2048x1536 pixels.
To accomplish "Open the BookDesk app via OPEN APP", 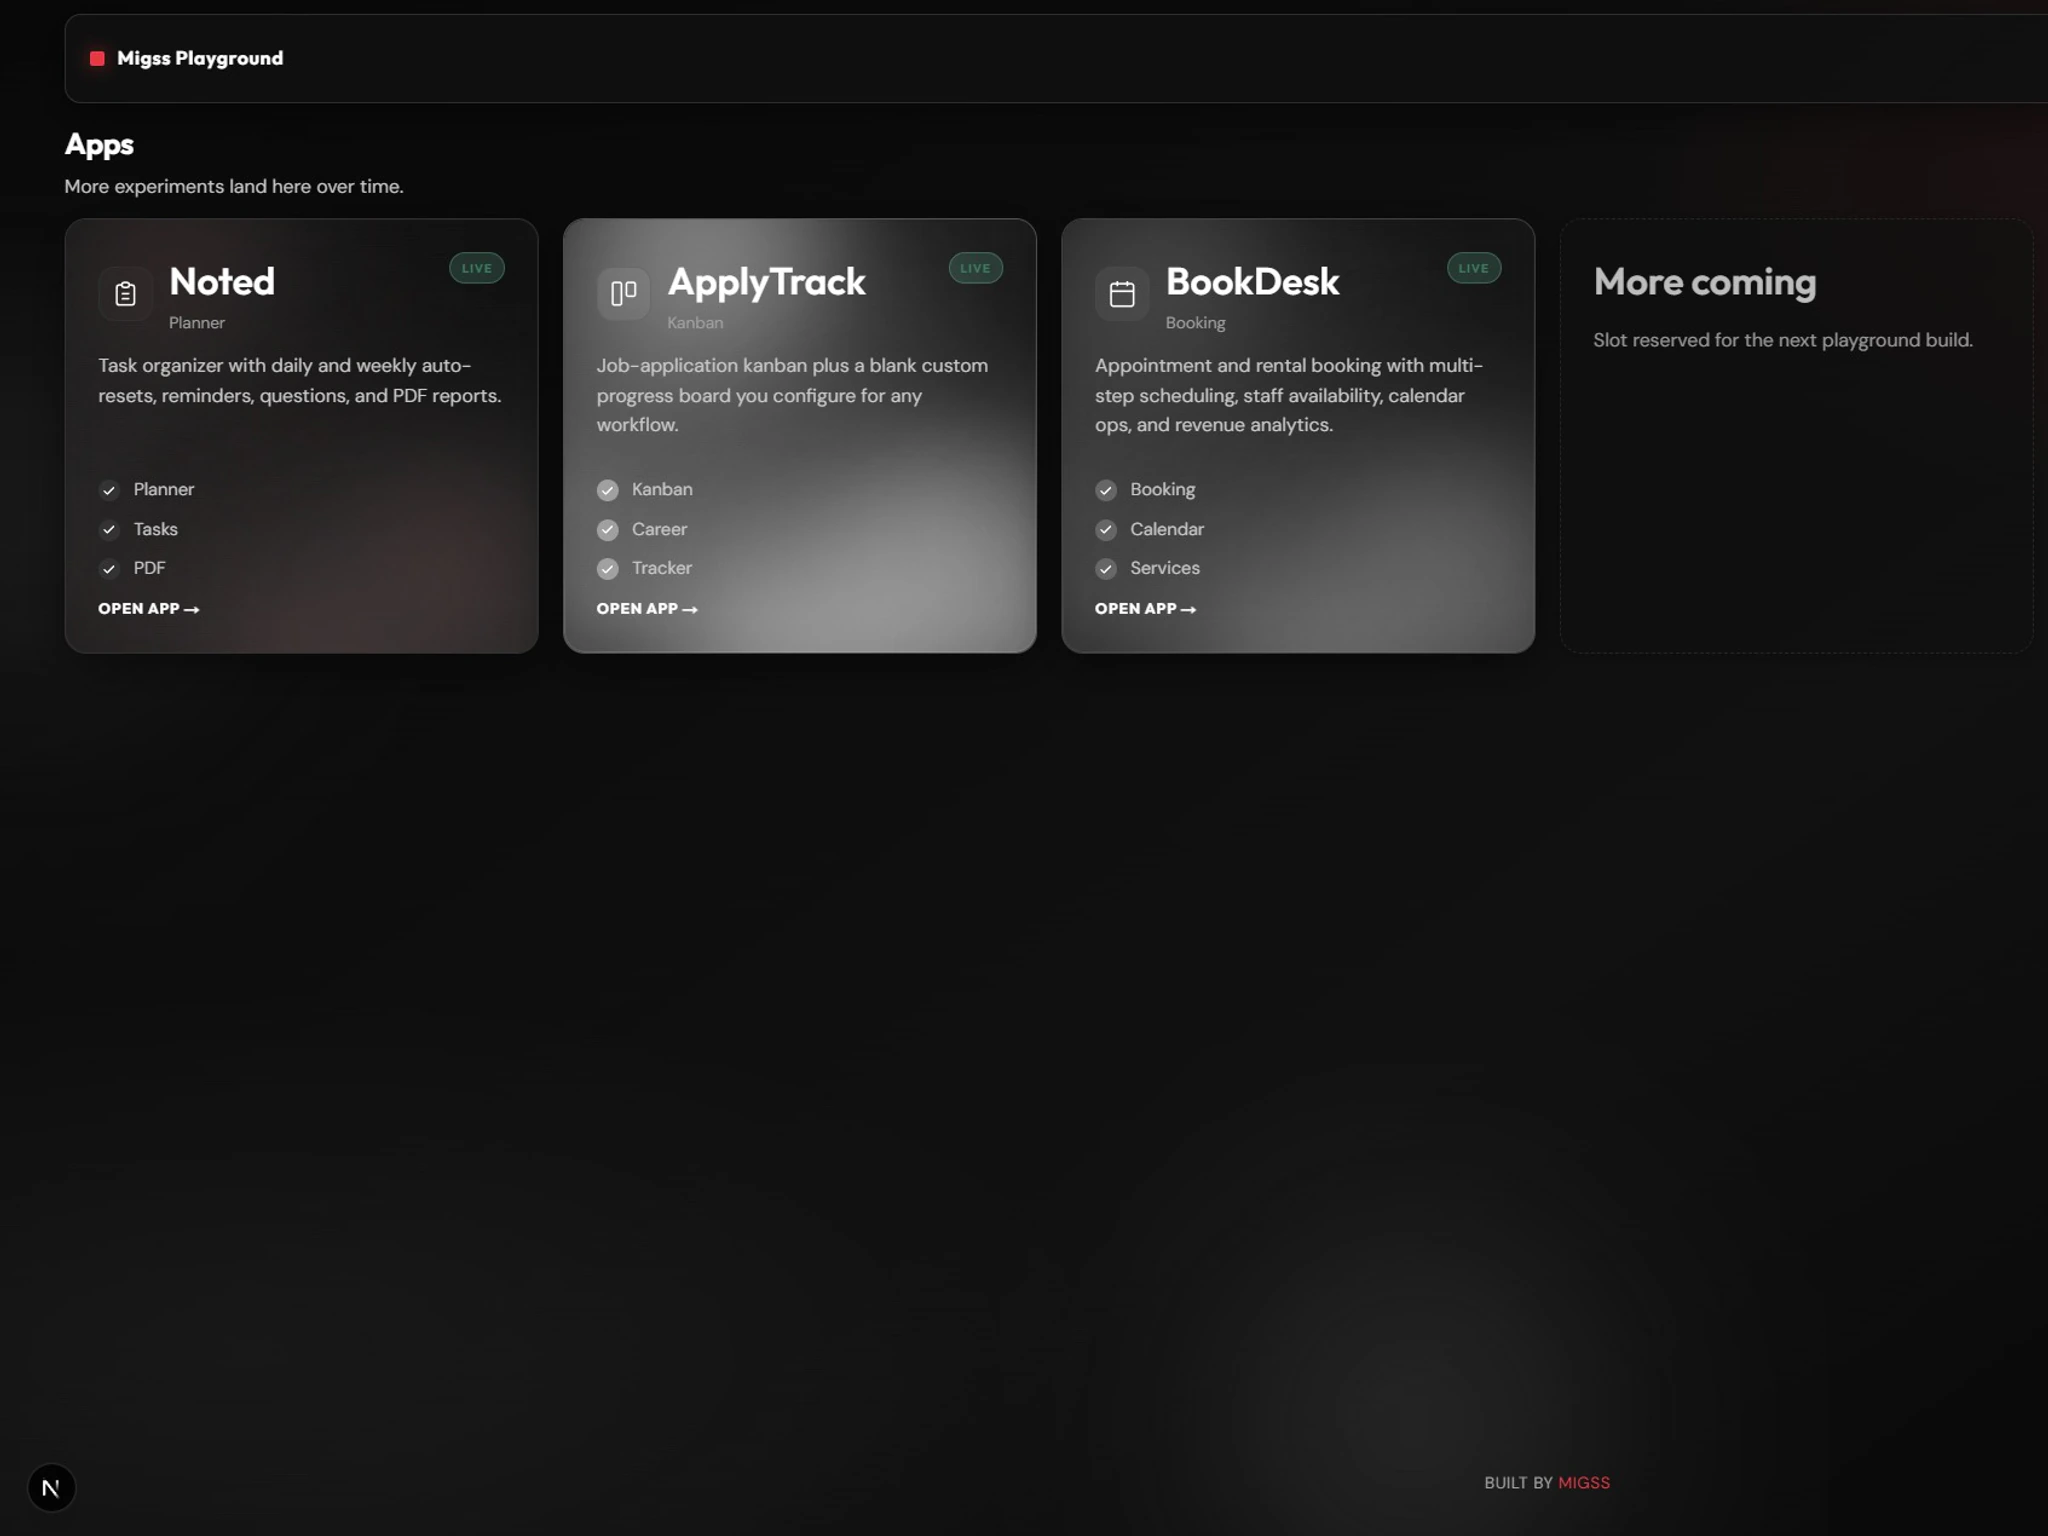I will (1146, 608).
